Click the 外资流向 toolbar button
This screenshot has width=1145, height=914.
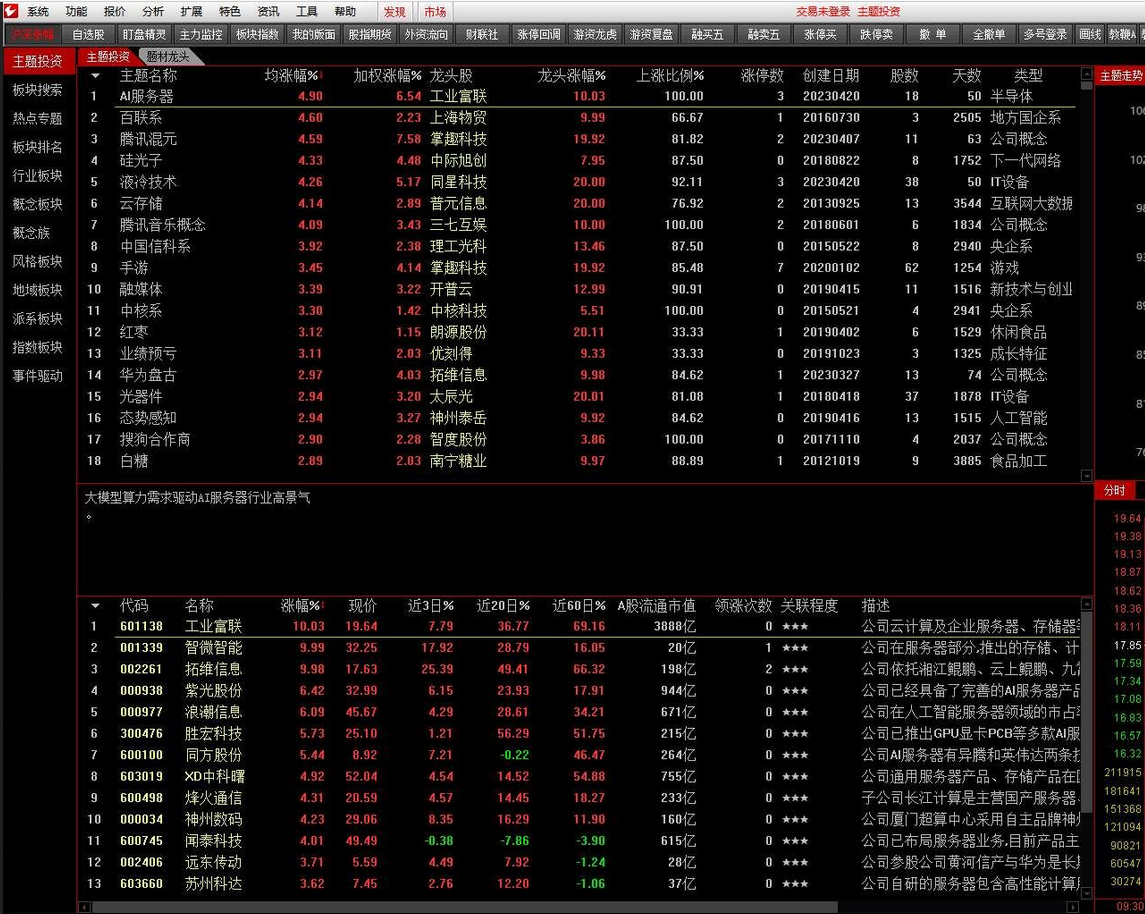426,34
